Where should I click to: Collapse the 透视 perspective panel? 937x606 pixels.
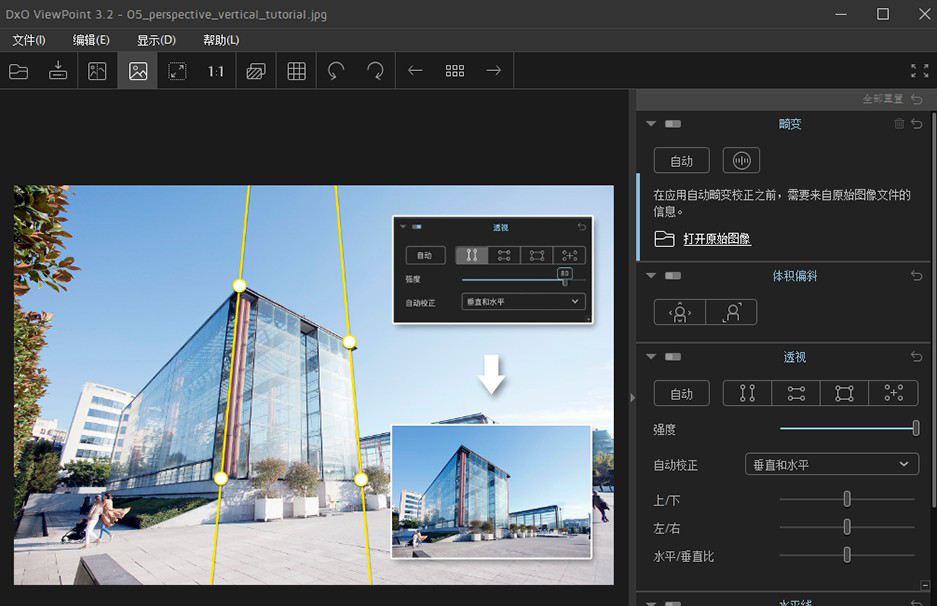tap(651, 357)
